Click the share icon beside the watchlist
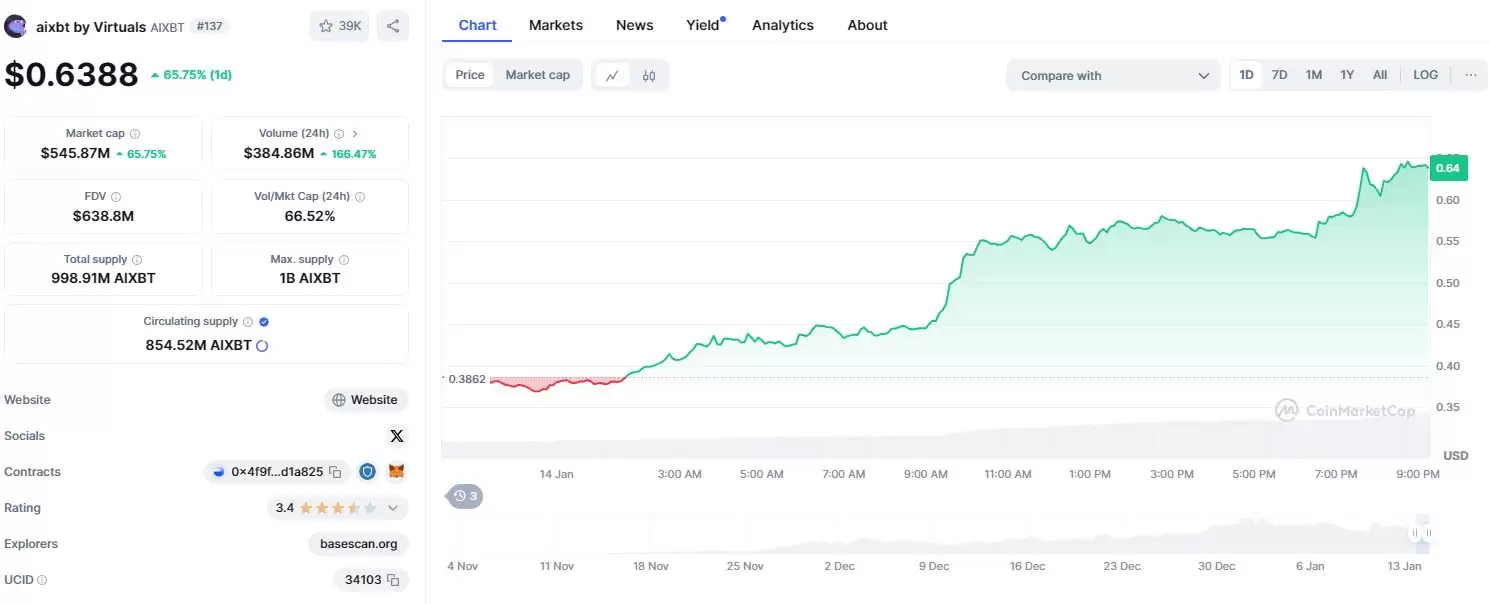This screenshot has height=604, width=1490. [x=393, y=26]
